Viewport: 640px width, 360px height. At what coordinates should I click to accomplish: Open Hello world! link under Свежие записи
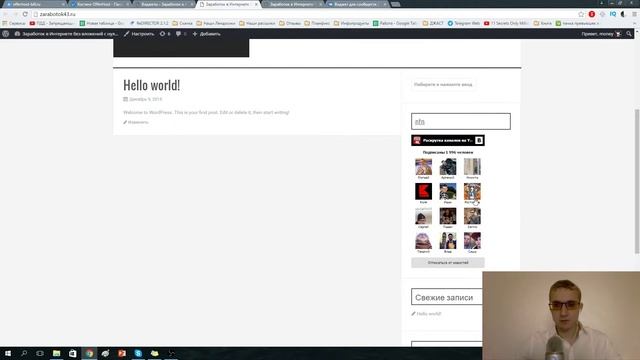coord(429,314)
